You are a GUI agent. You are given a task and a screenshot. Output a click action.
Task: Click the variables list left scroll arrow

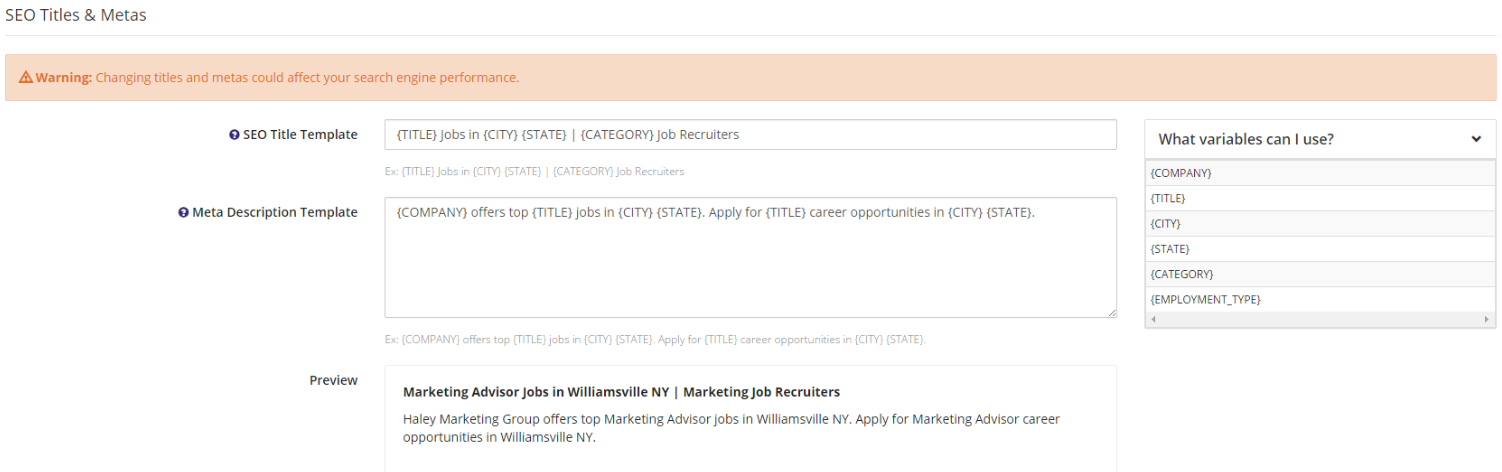[1154, 320]
